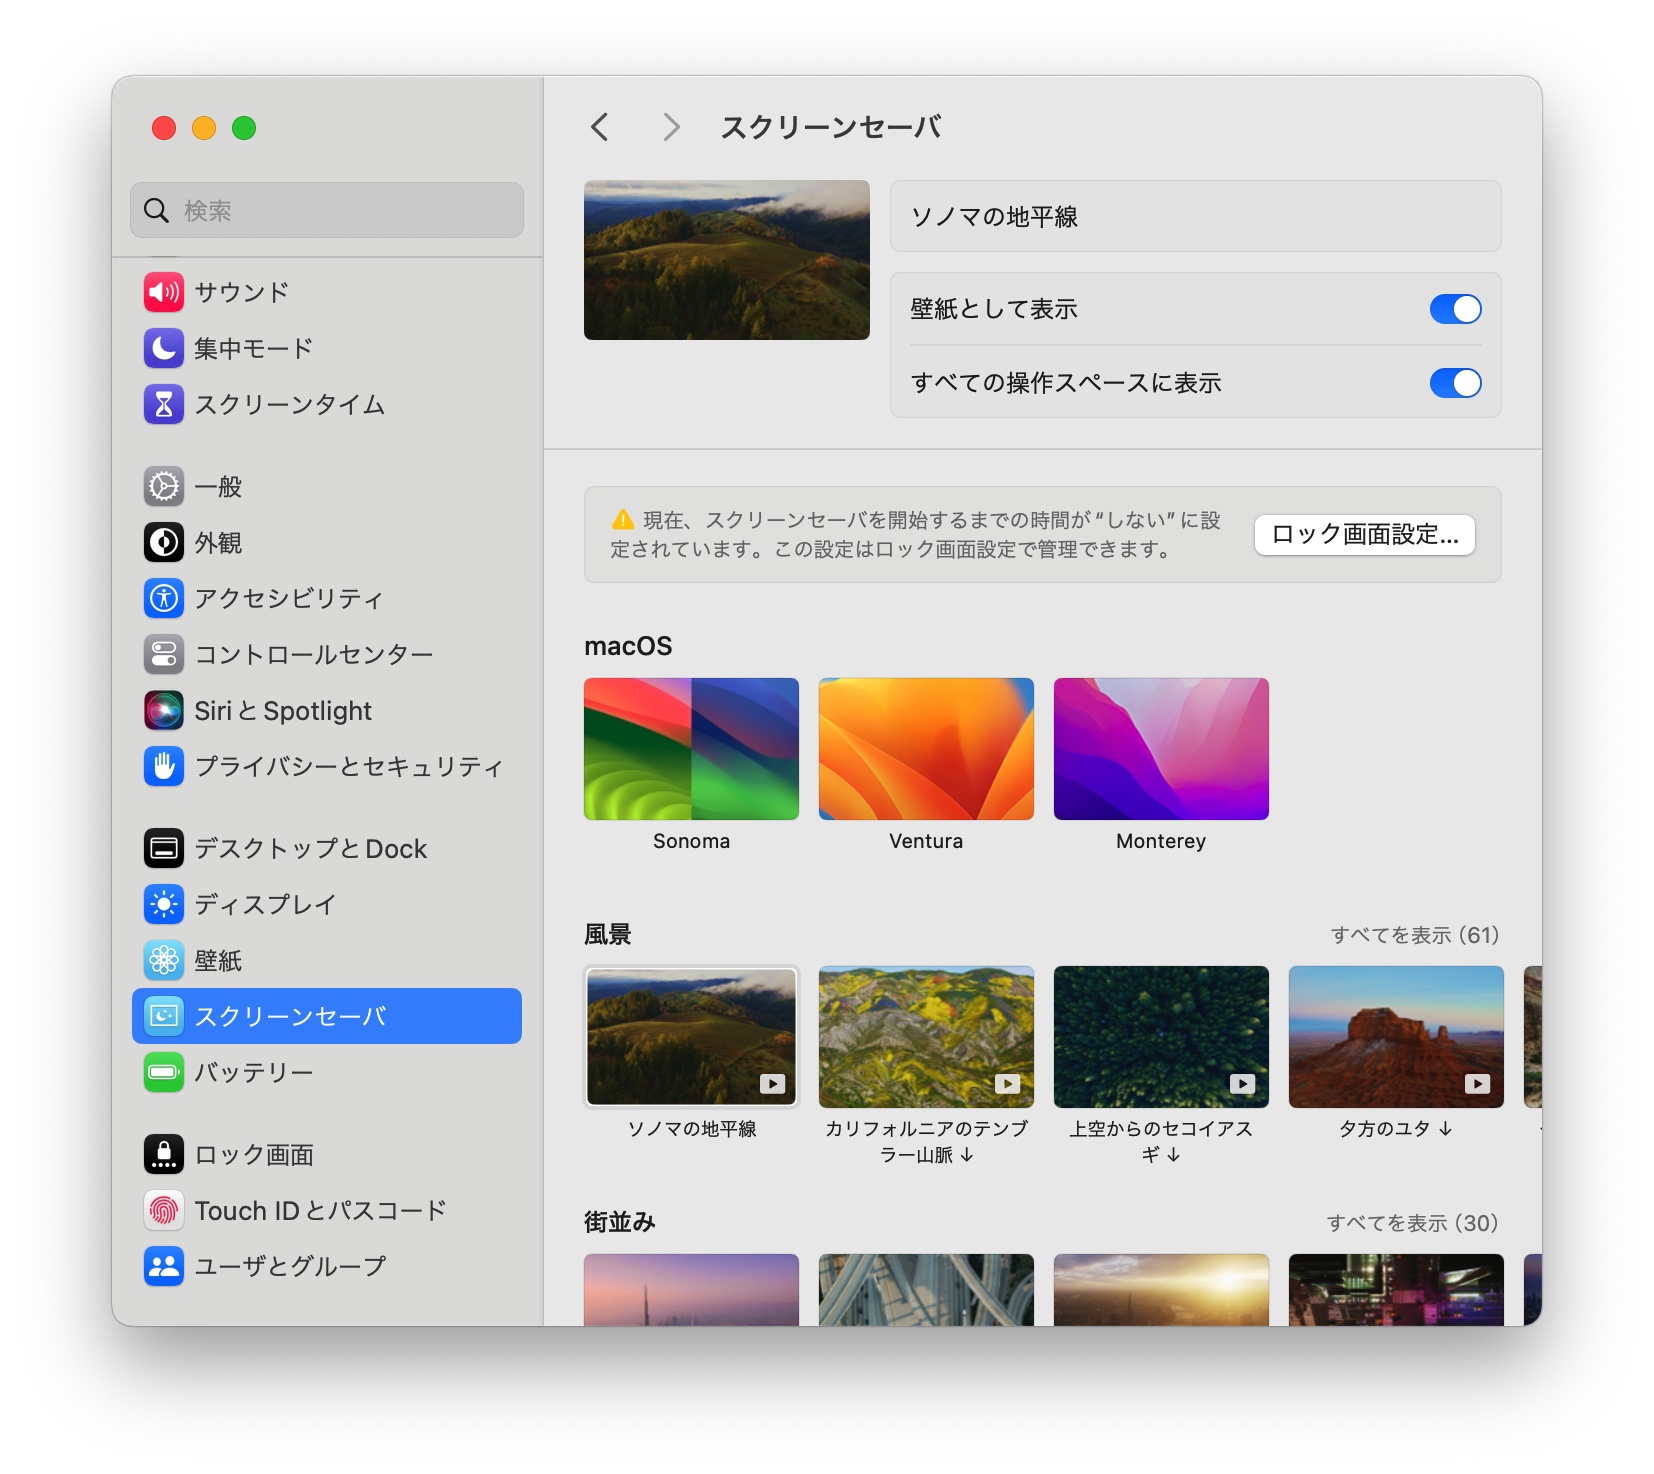The image size is (1654, 1474).
Task: Select カリフォルニアのテンブラー山脈 label
Action: click(926, 1141)
